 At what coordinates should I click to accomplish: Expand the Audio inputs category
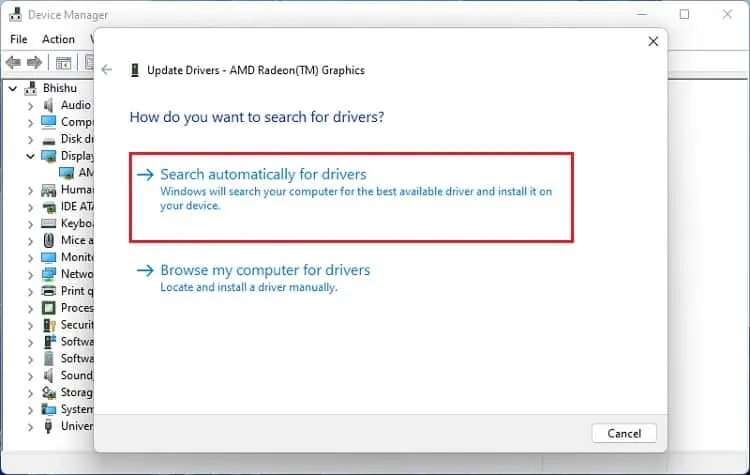tap(31, 106)
